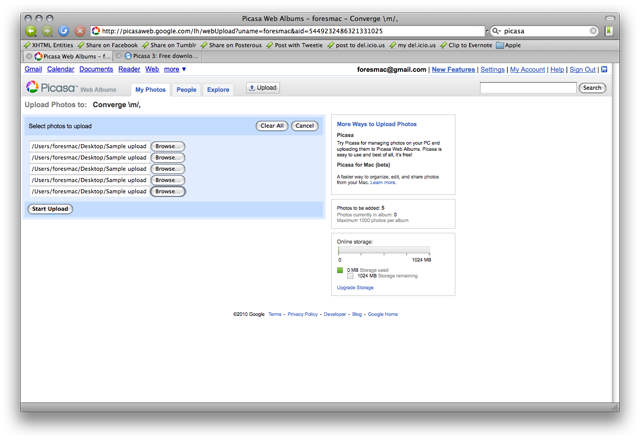Switch to Picasa Web Albums browser tab
640x440 pixels.
(72, 56)
